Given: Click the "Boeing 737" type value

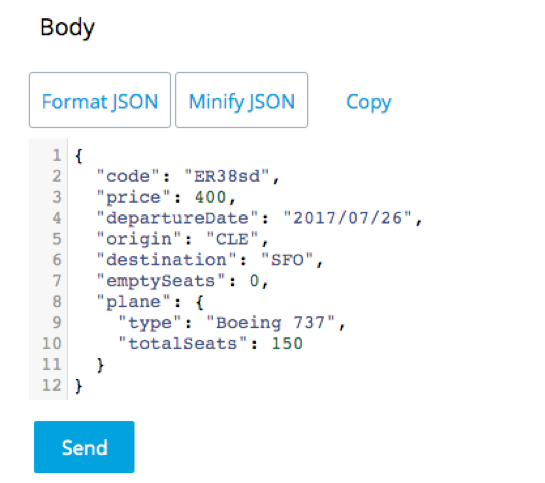Looking at the screenshot, I should click(x=270, y=323).
